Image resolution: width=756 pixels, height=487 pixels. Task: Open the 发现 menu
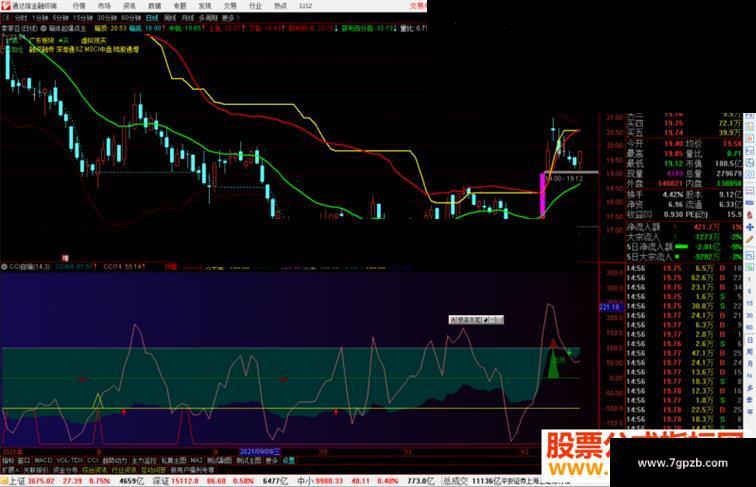click(205, 6)
